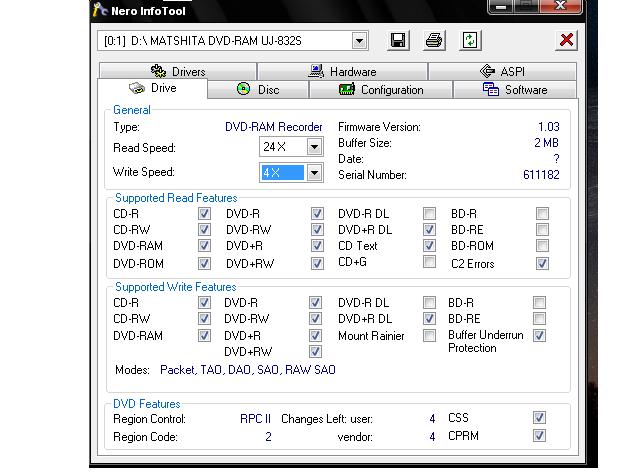Click the Refresh icon
The height and width of the screenshot is (472, 640).
470,41
